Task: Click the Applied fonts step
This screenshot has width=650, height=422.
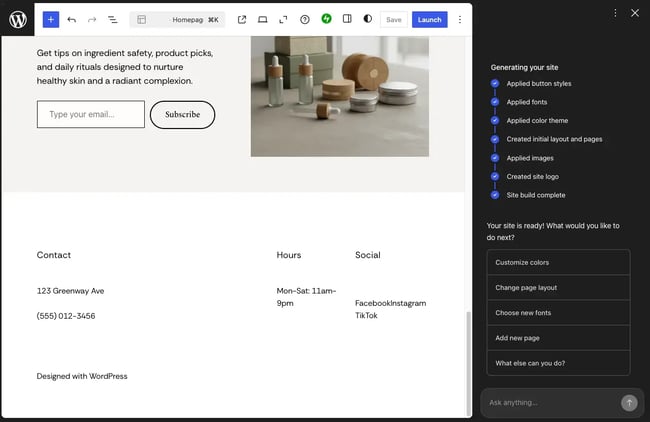Action: click(x=526, y=102)
